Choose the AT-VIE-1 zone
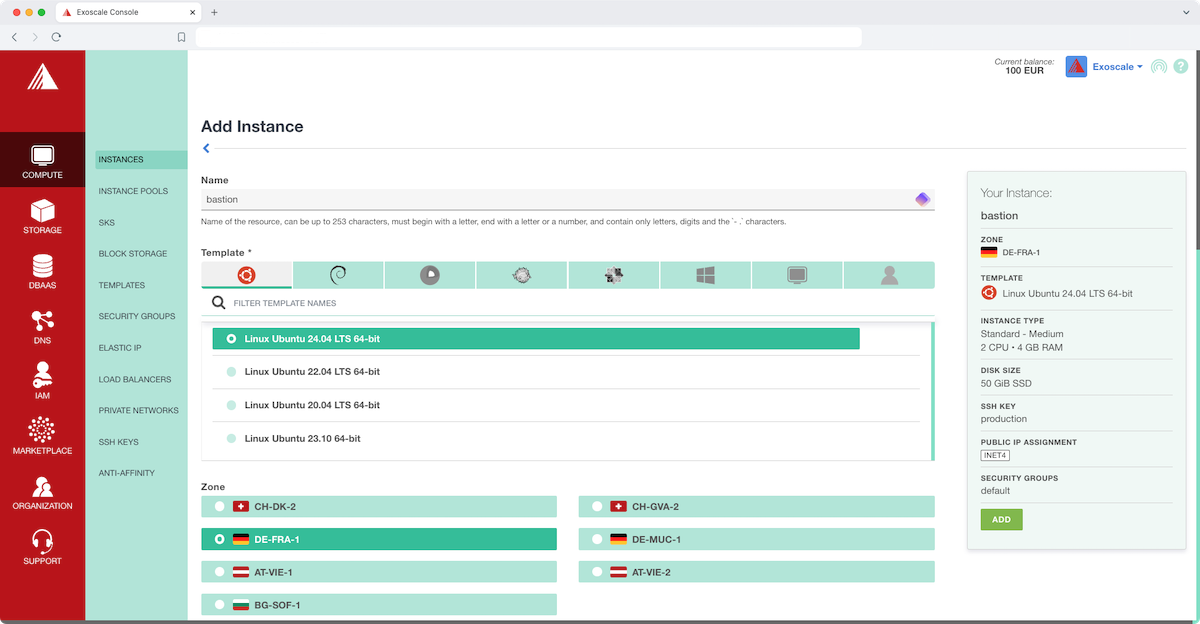The image size is (1200, 624). pyautogui.click(x=379, y=572)
